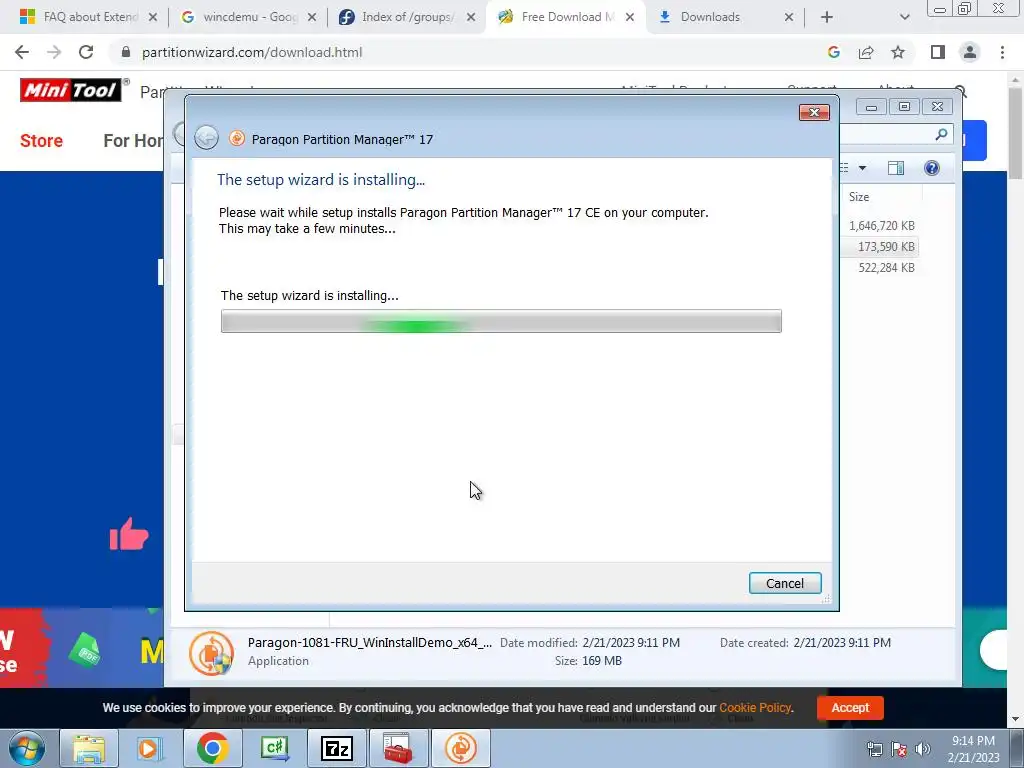Click the installation progress bar

501,321
